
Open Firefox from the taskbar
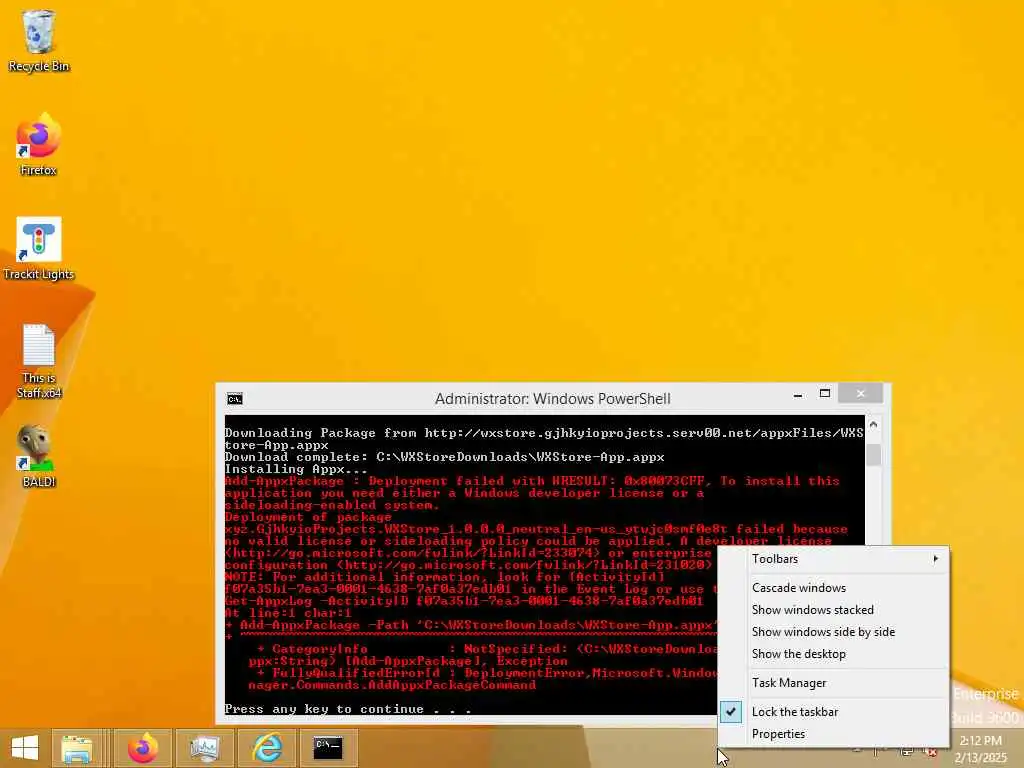143,748
